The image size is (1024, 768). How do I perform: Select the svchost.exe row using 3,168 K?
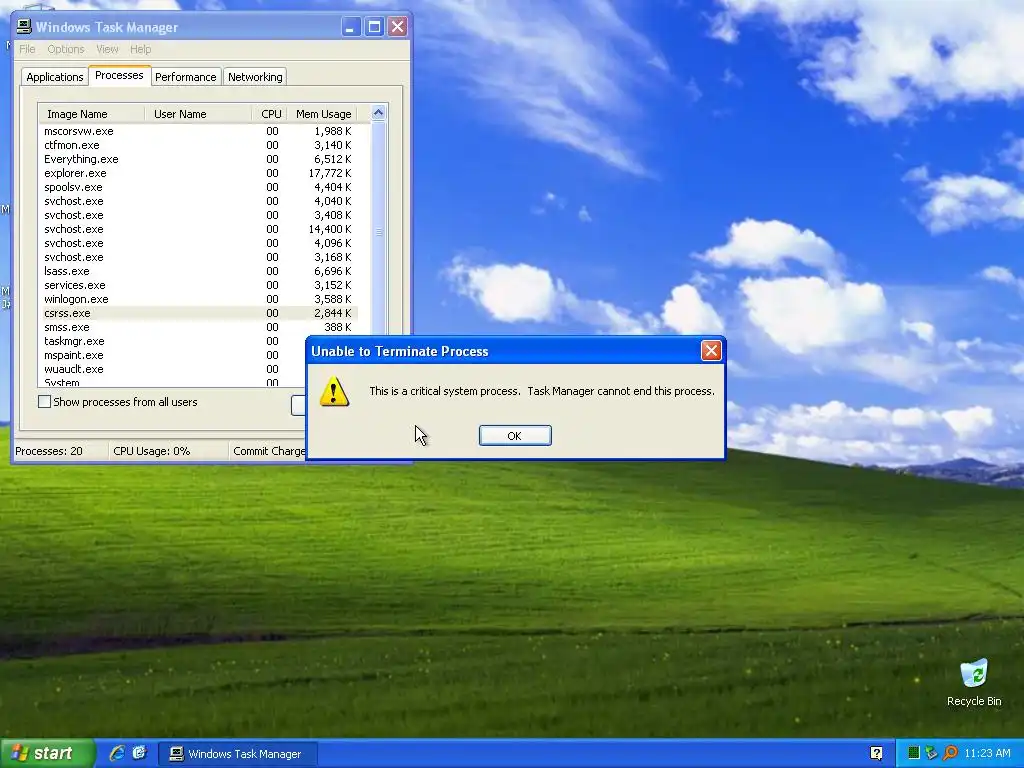(x=199, y=257)
